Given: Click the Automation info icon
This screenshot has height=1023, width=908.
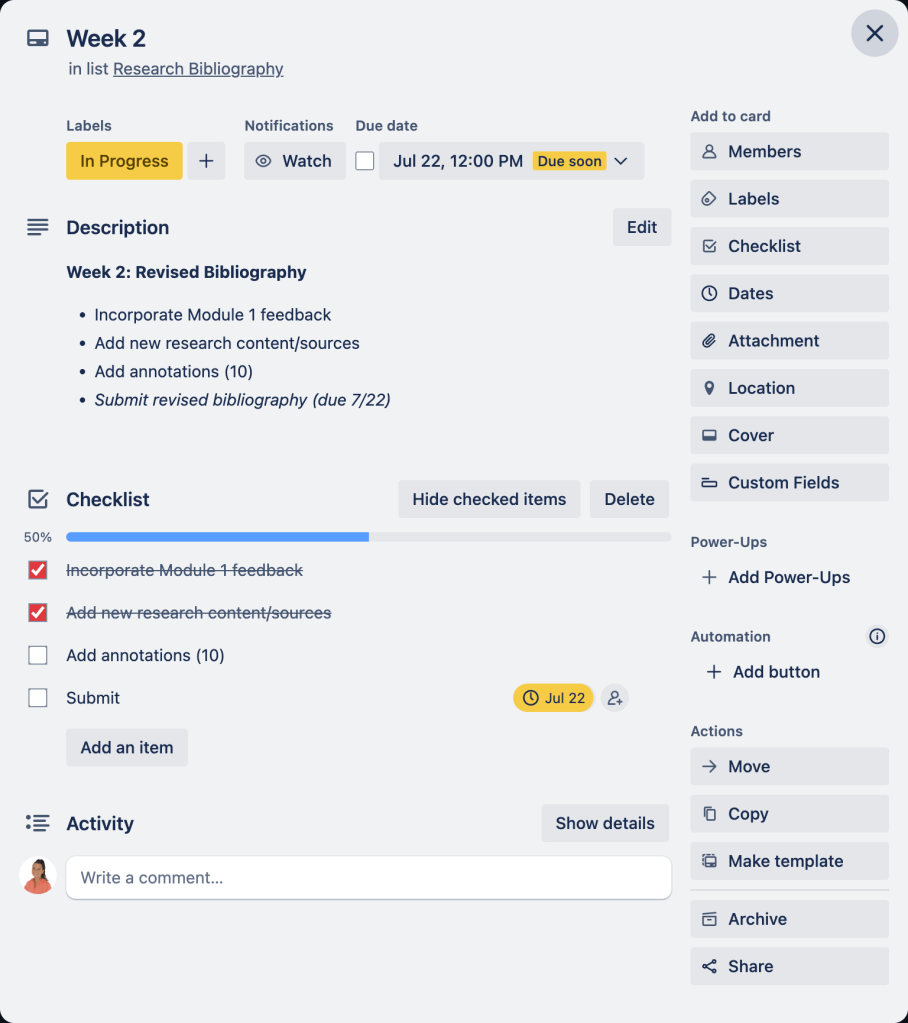Looking at the screenshot, I should (x=877, y=637).
